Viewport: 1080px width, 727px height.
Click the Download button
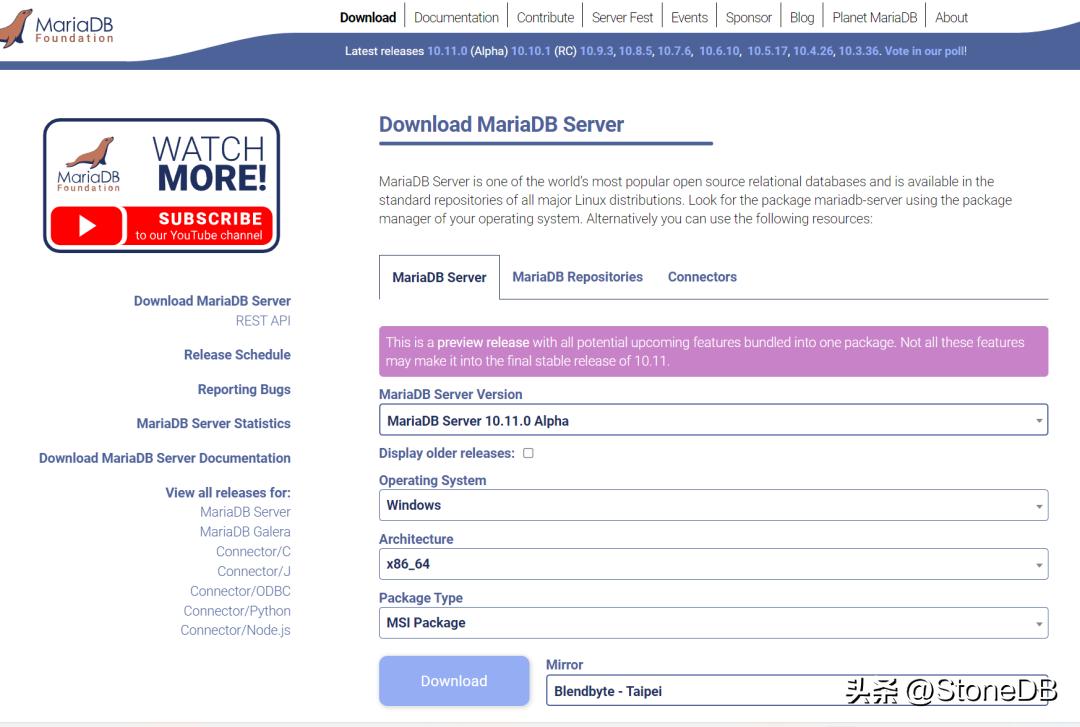point(454,681)
